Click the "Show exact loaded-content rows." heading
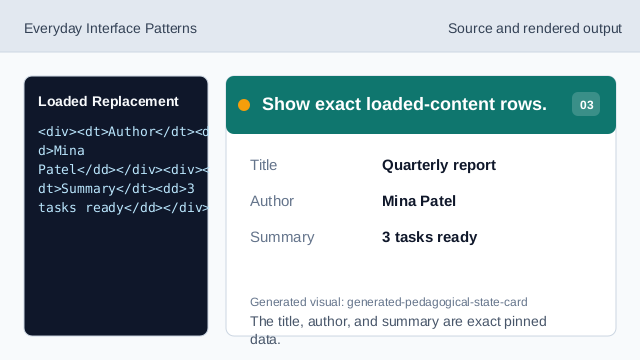 (404, 104)
